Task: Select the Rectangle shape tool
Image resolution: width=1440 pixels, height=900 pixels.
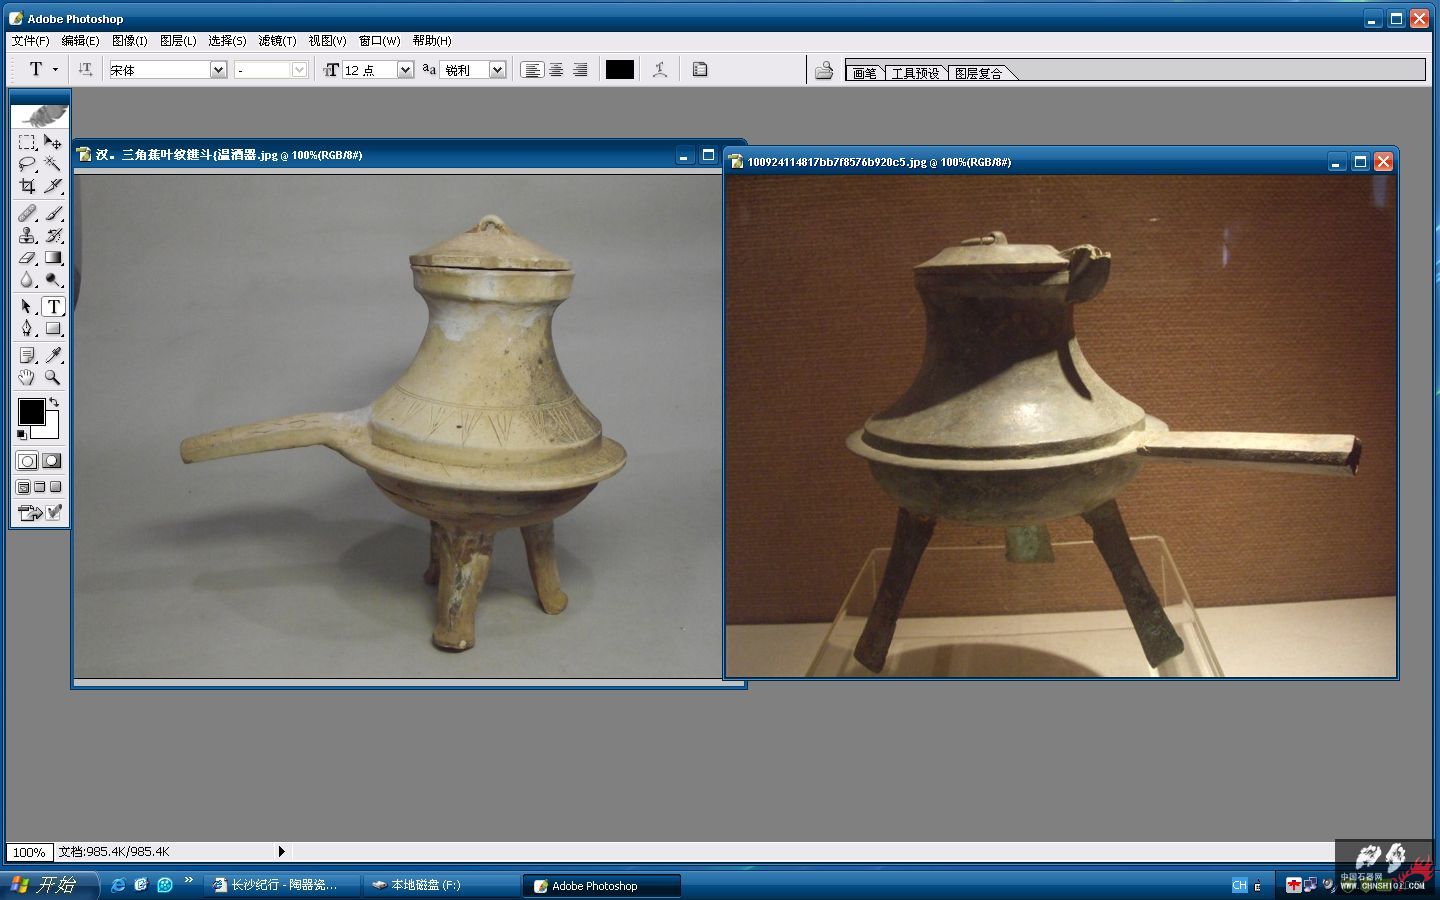Action: [x=53, y=328]
